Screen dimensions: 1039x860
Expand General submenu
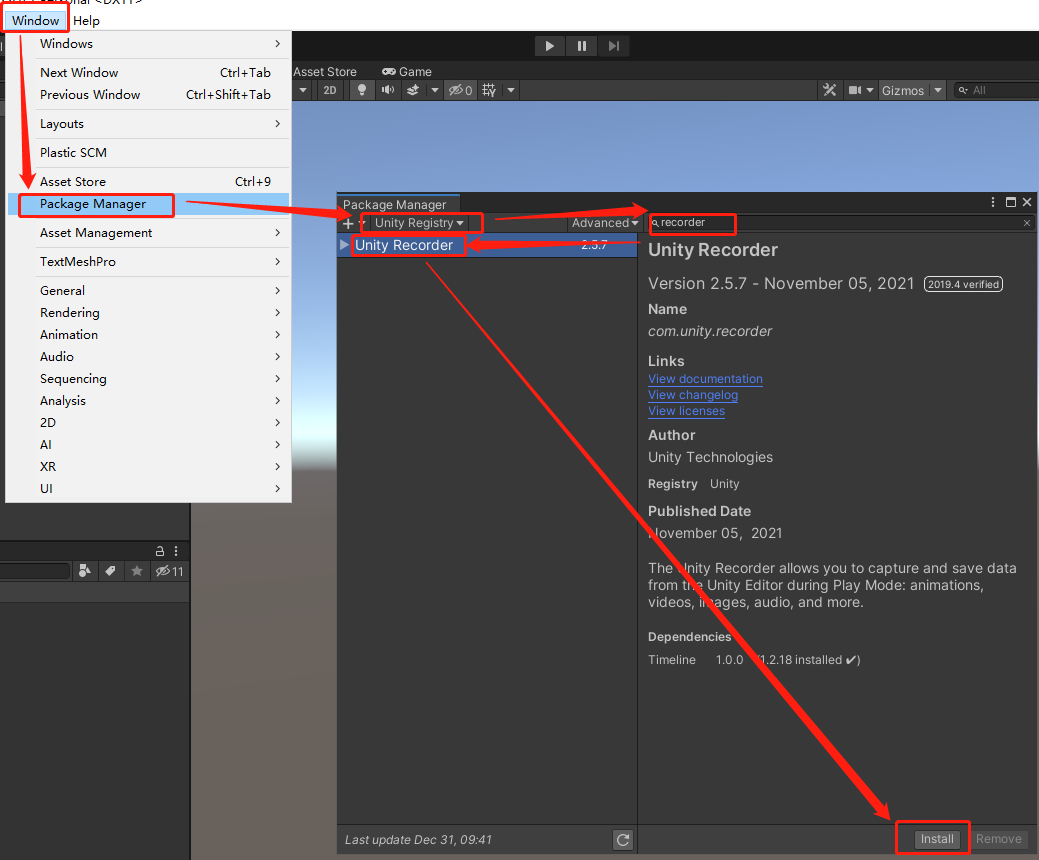coord(148,290)
